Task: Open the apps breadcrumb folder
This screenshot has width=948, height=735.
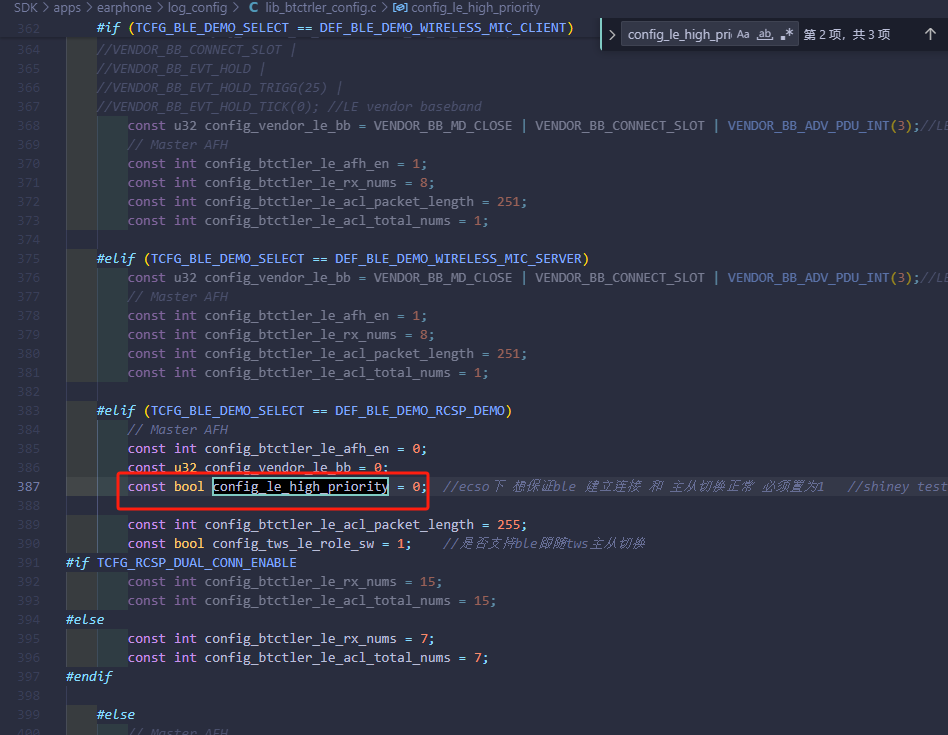Action: click(x=67, y=8)
